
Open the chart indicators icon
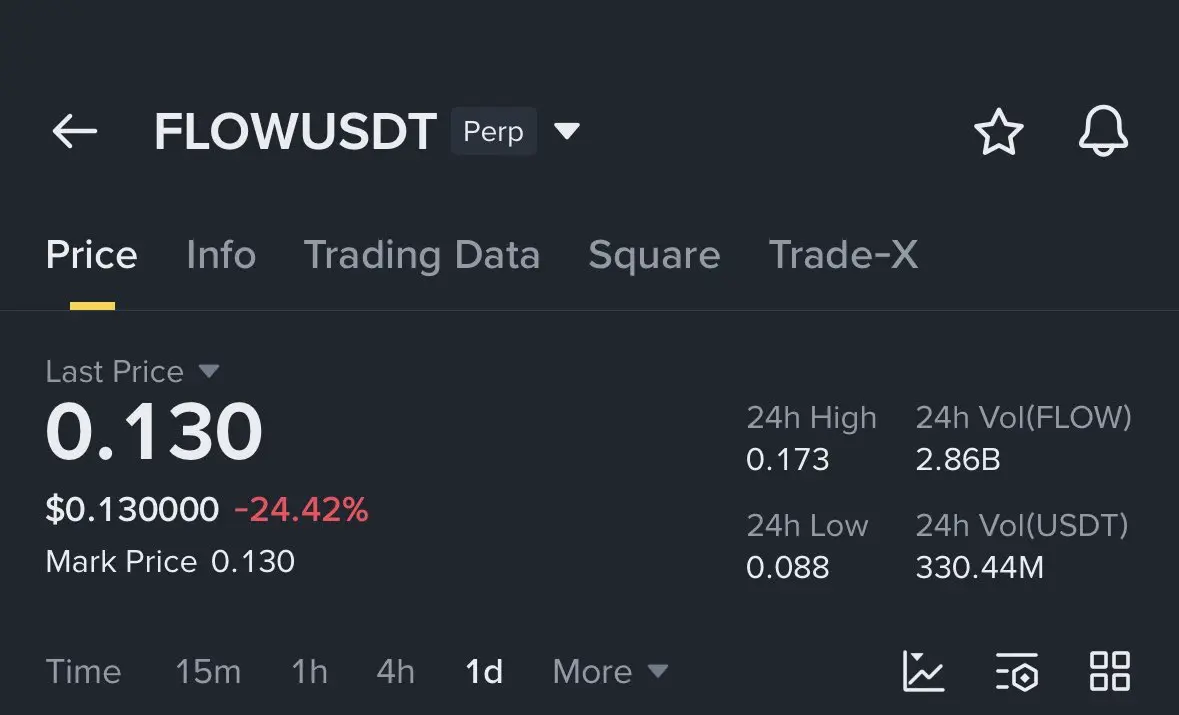coord(922,671)
